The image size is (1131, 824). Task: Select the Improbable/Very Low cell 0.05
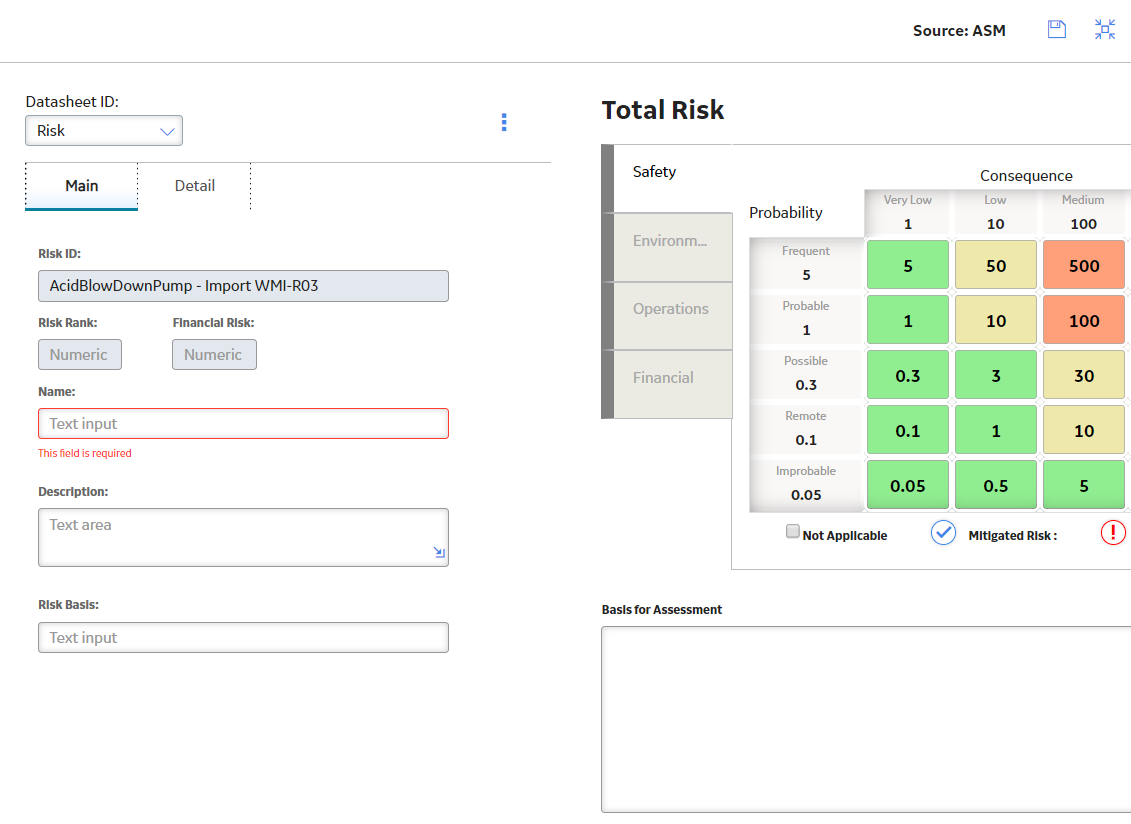point(907,485)
